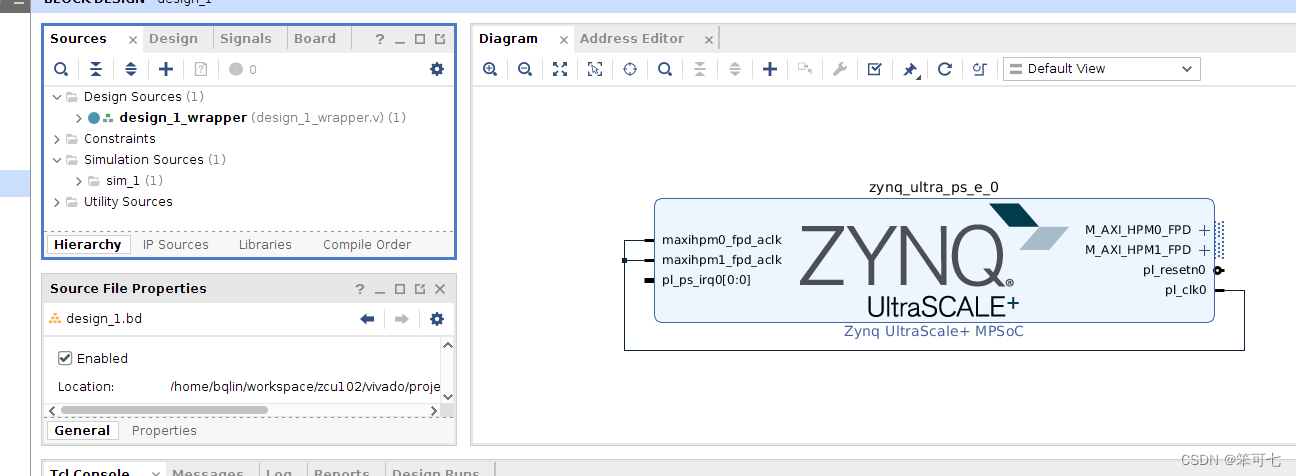Click the maxihpm0_fpd_aclk port
The height and width of the screenshot is (476, 1296).
point(722,240)
